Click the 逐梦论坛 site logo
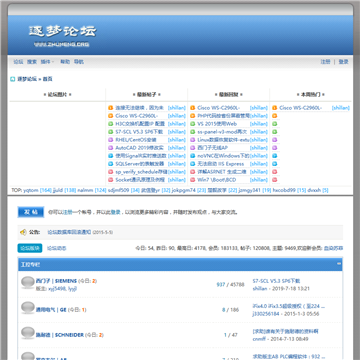360x360 pixels. 62,36
